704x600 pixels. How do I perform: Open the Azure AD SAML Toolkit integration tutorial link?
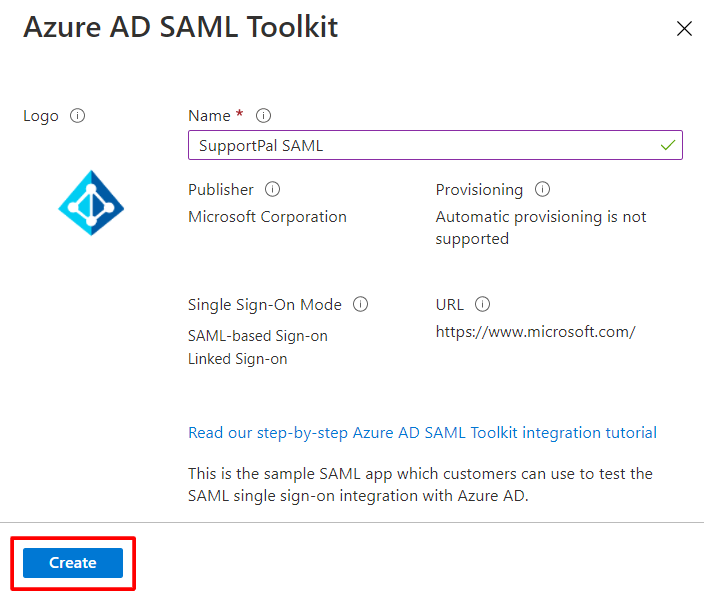pyautogui.click(x=422, y=433)
